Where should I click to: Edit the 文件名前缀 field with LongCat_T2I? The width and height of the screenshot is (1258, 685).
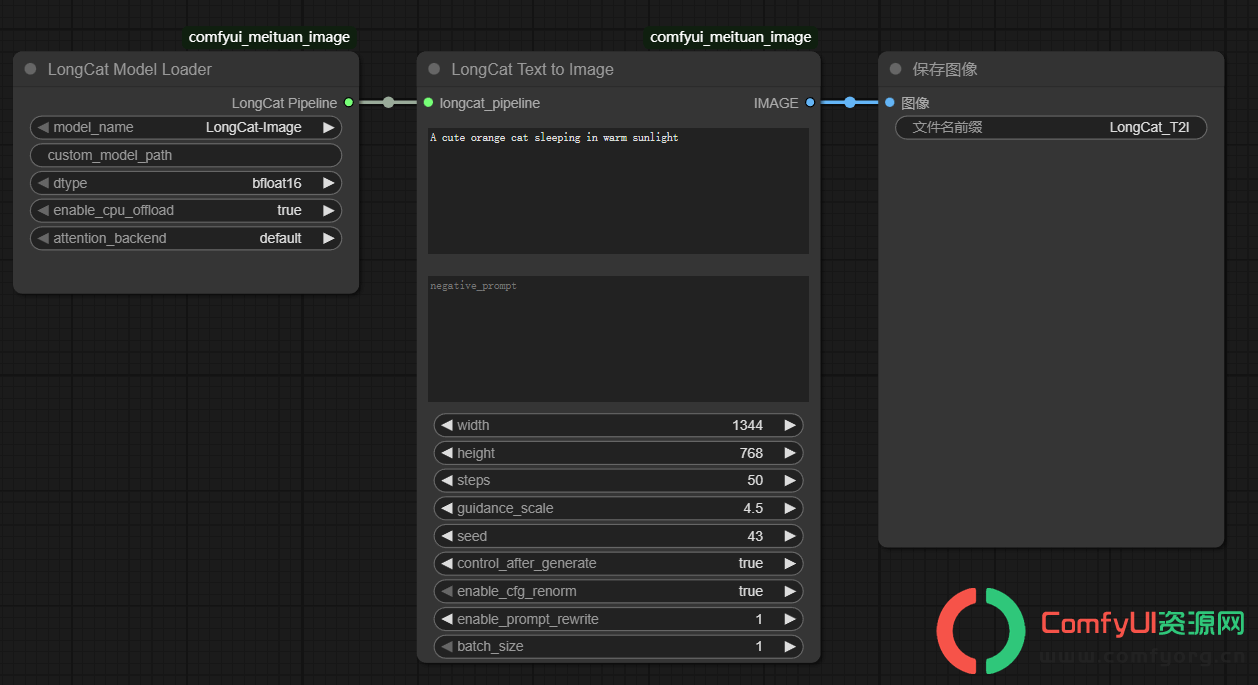pyautogui.click(x=1051, y=127)
